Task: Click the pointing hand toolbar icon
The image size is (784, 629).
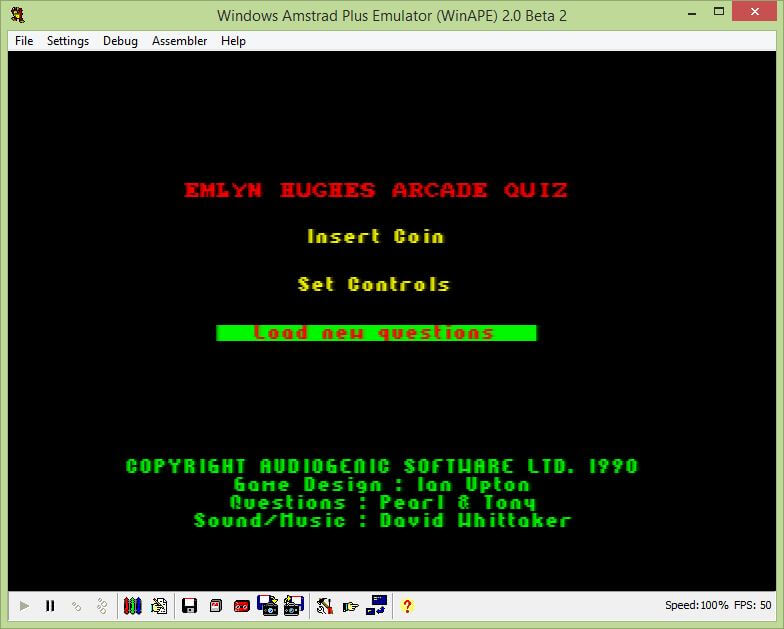Action: [350, 606]
